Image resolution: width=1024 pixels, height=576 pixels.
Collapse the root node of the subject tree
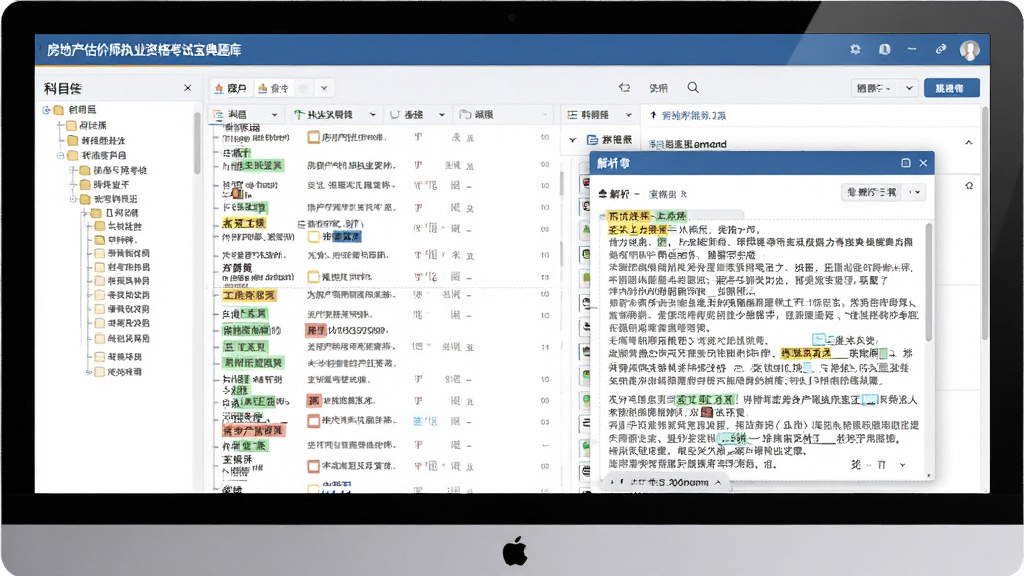(47, 110)
